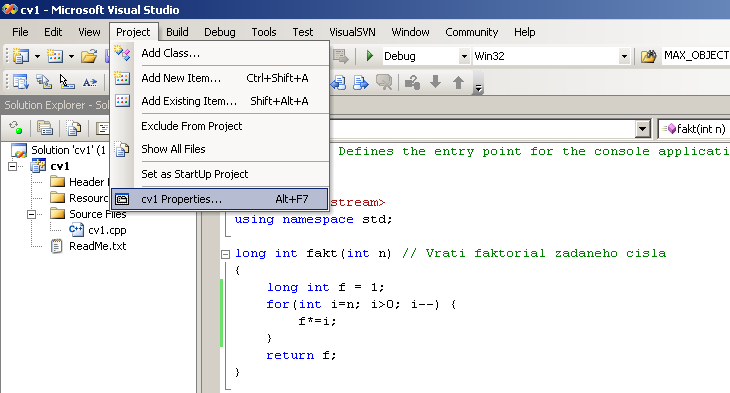Collapse the cv1 project tree node
730x393 pixels.
tap(13, 166)
